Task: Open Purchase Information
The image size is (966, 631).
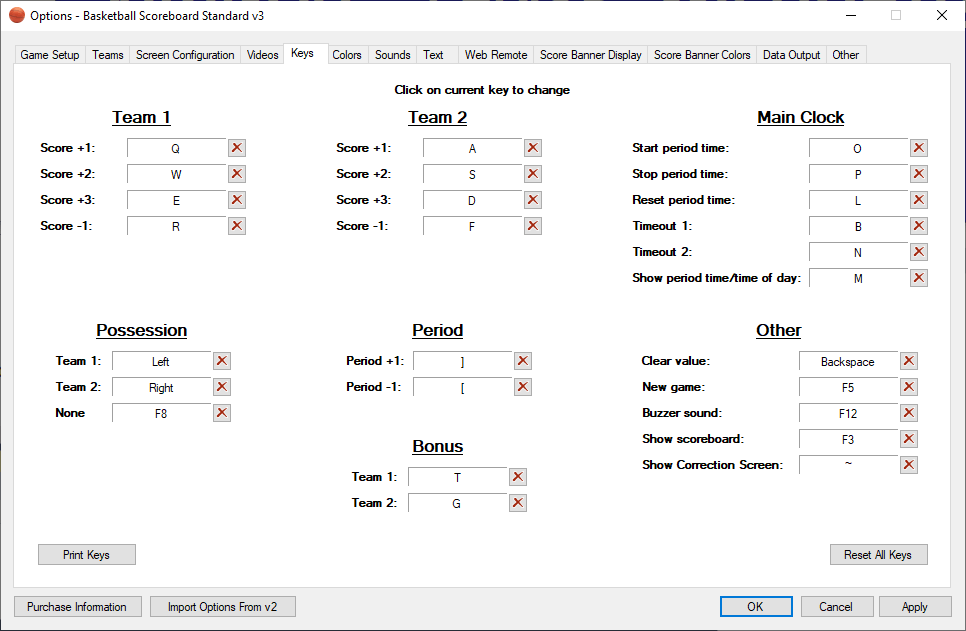Action: point(77,606)
